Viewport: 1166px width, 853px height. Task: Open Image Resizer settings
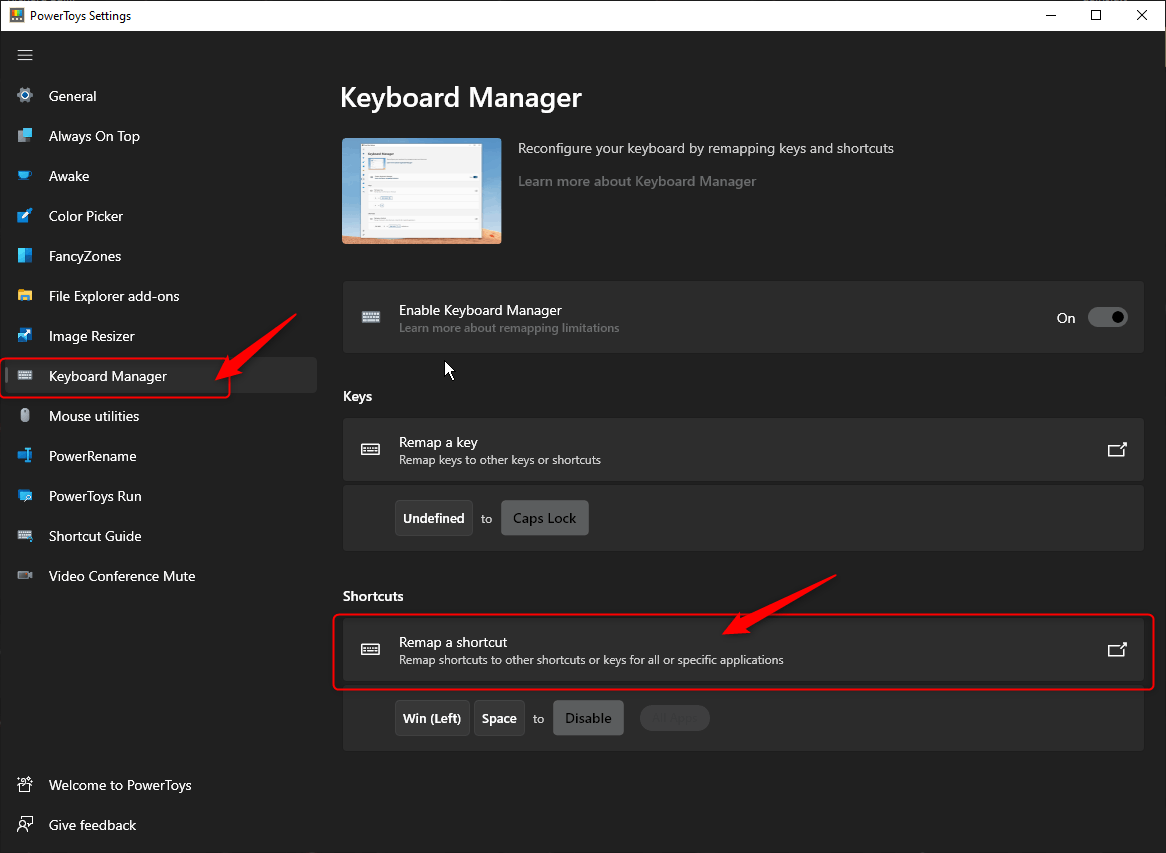point(158,336)
